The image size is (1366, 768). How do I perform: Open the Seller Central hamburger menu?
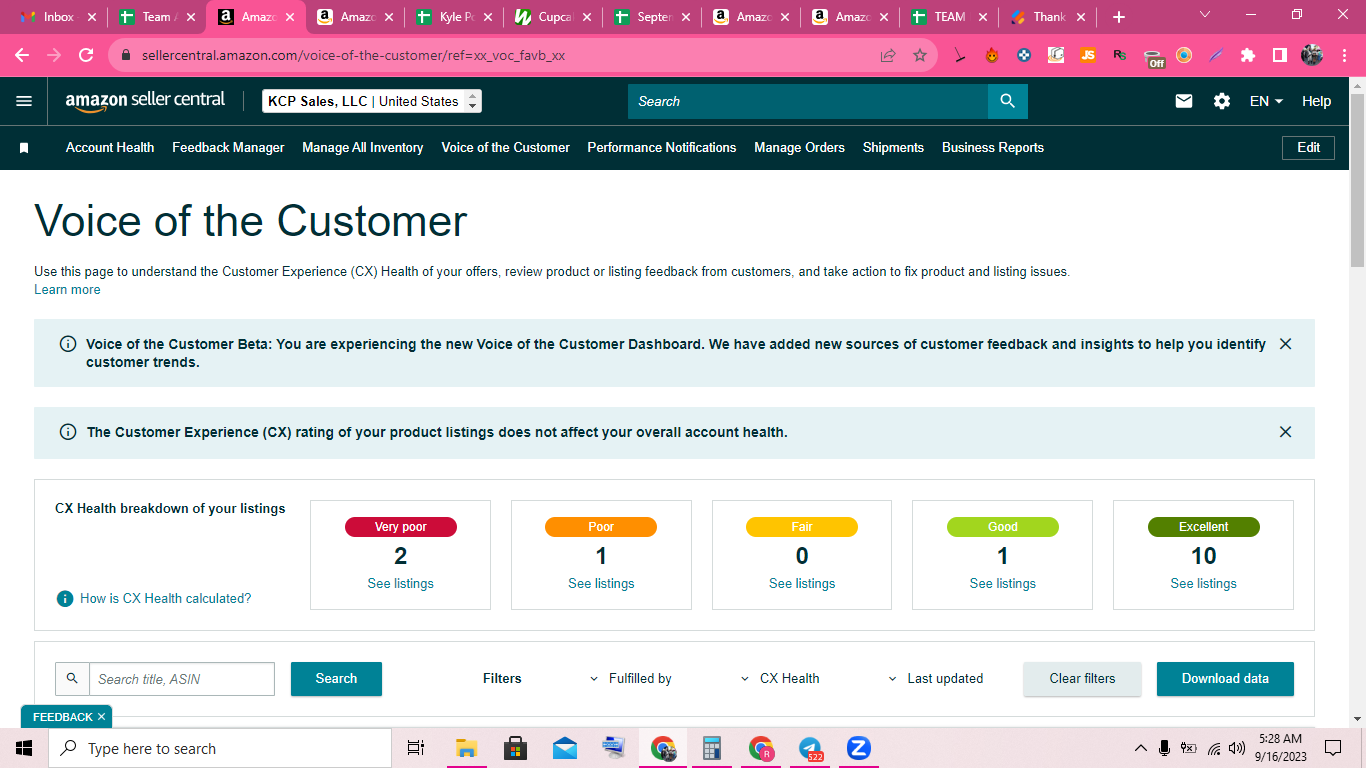point(24,101)
